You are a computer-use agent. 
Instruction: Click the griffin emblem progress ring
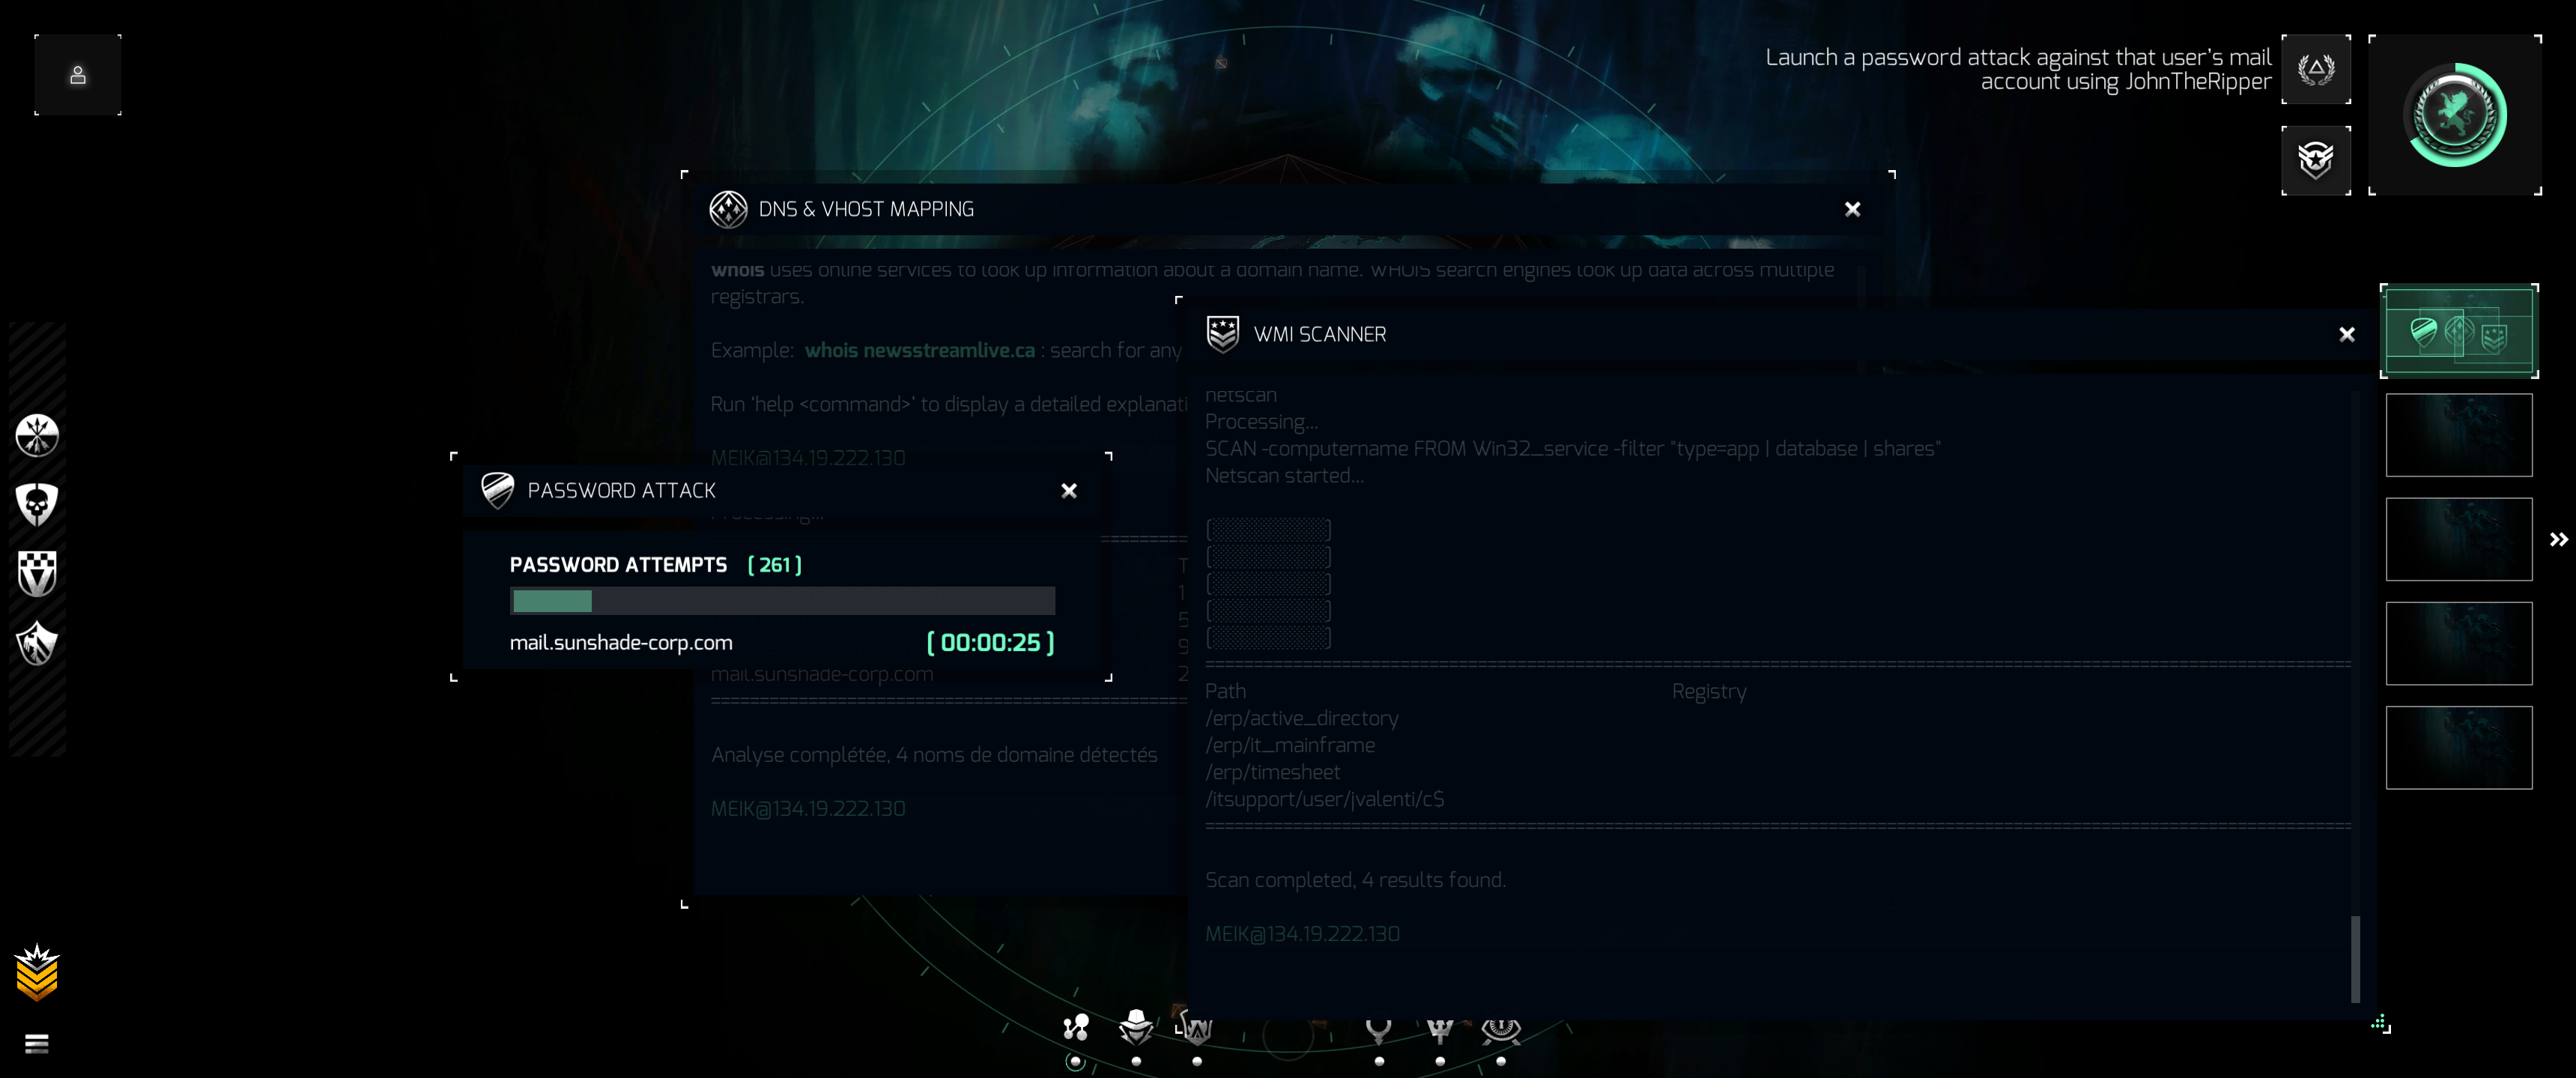click(2454, 115)
